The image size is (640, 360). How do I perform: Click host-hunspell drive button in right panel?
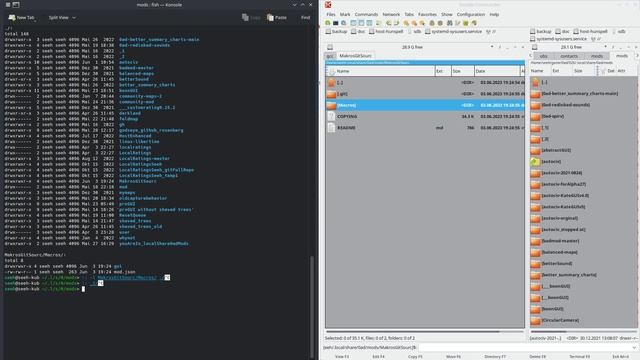tap(591, 31)
